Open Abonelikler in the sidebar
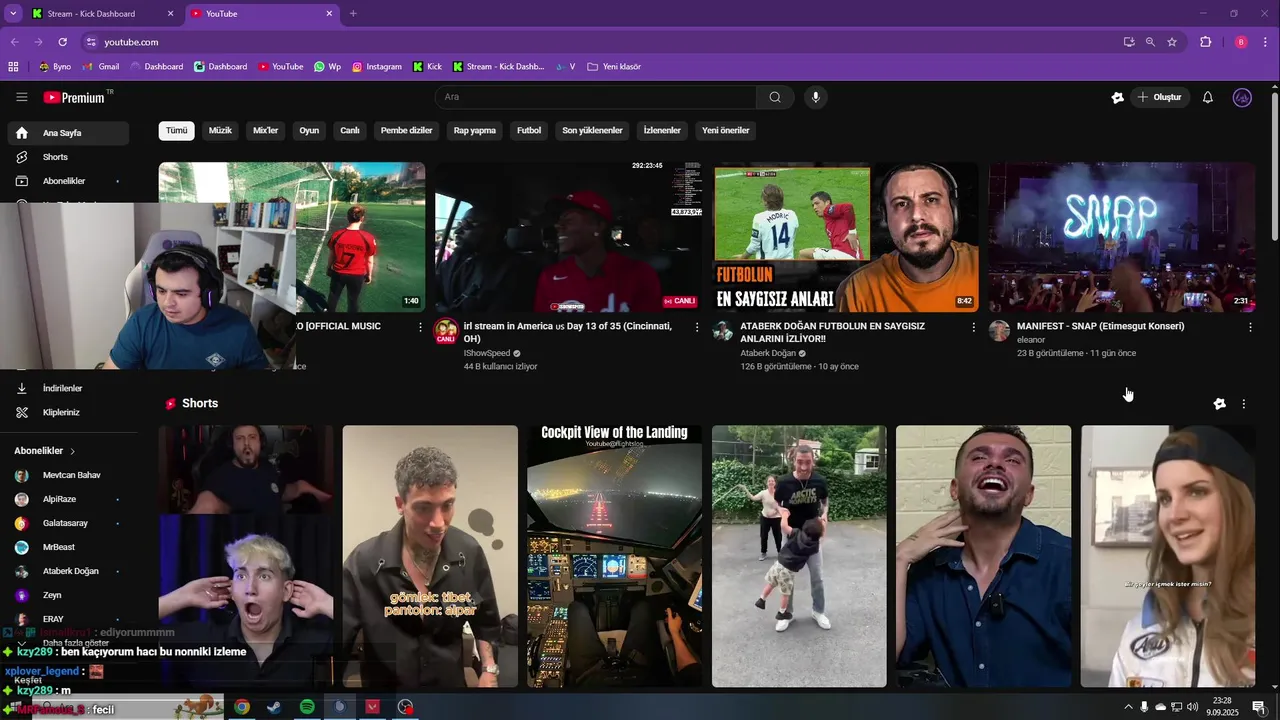The height and width of the screenshot is (720, 1280). [69, 181]
